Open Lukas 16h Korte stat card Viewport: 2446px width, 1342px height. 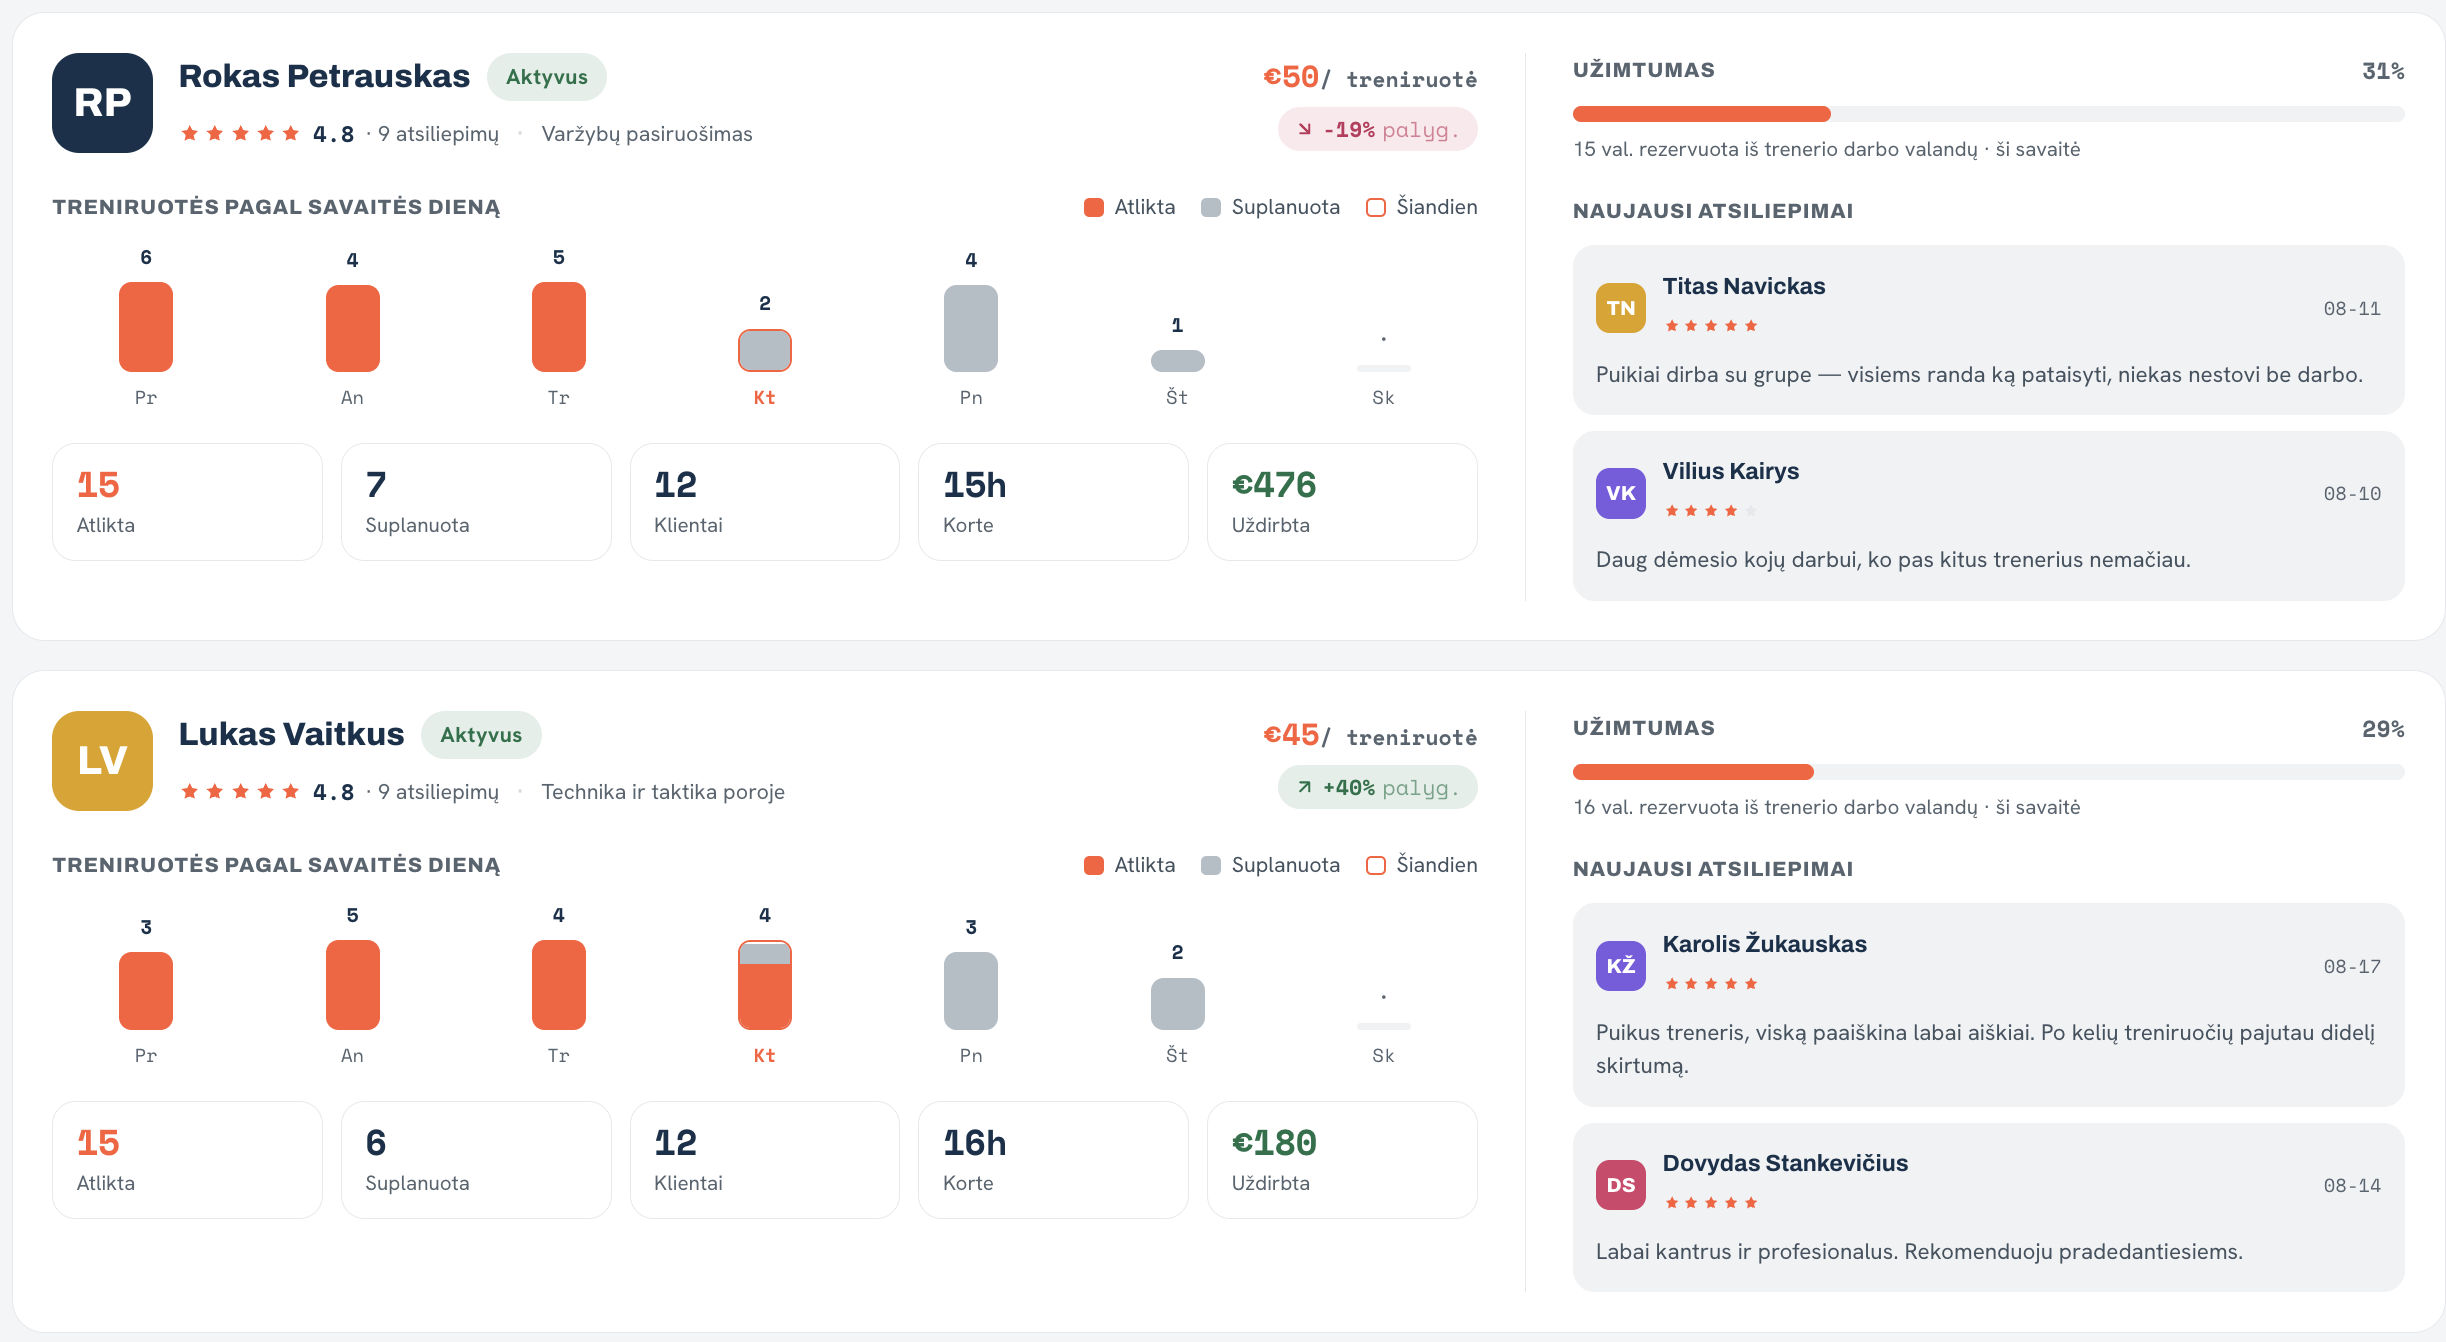(1053, 1160)
